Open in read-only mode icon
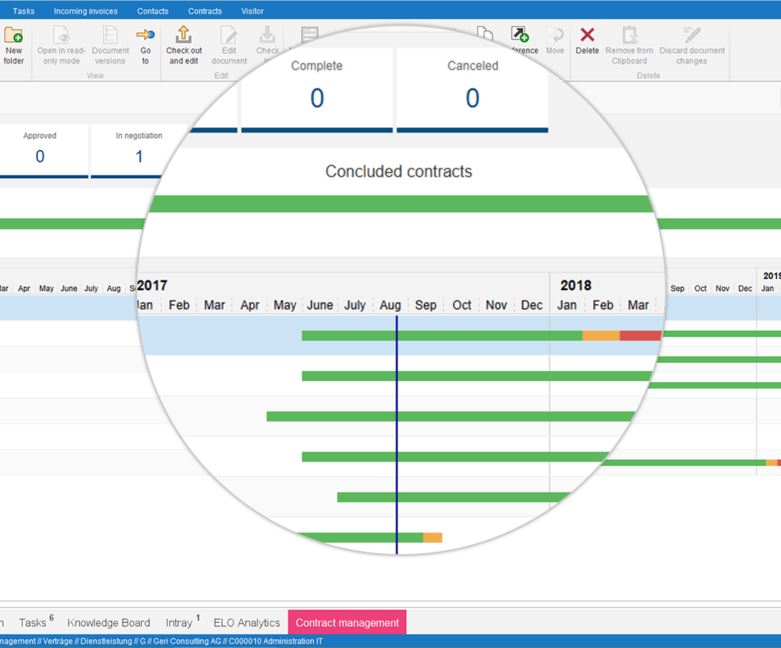The height and width of the screenshot is (648, 781). [61, 35]
